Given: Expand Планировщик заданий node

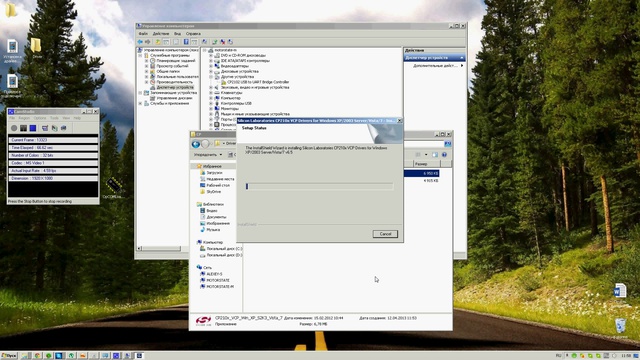Looking at the screenshot, I should click(x=147, y=60).
